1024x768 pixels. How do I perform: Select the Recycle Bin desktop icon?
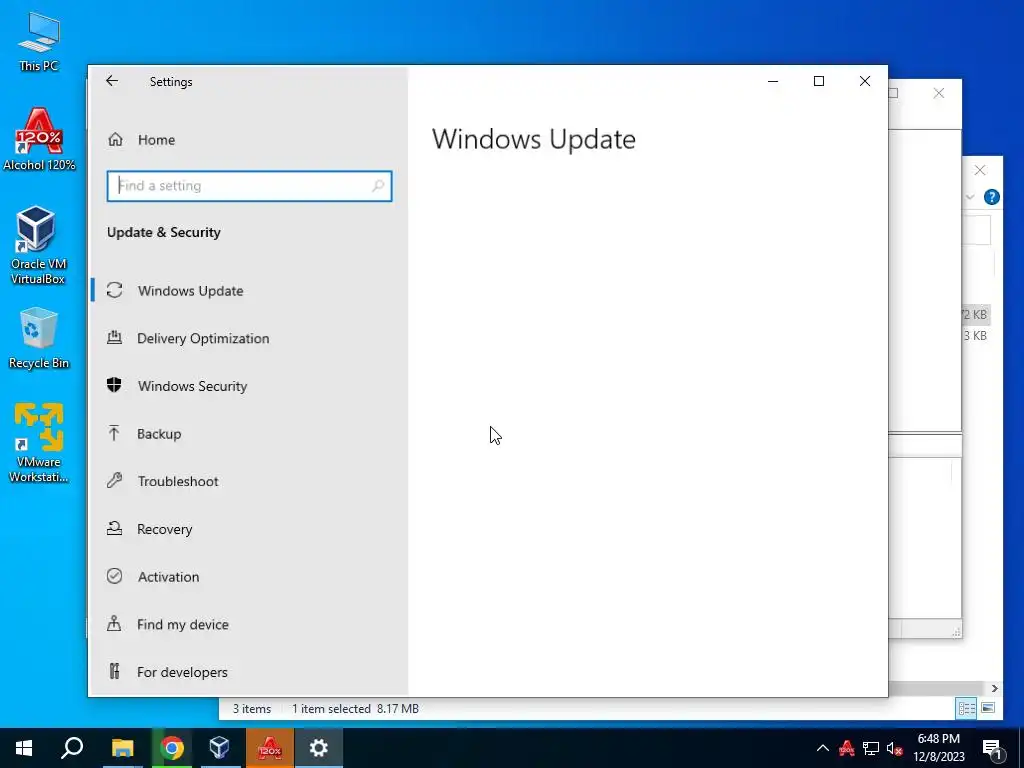coord(39,338)
